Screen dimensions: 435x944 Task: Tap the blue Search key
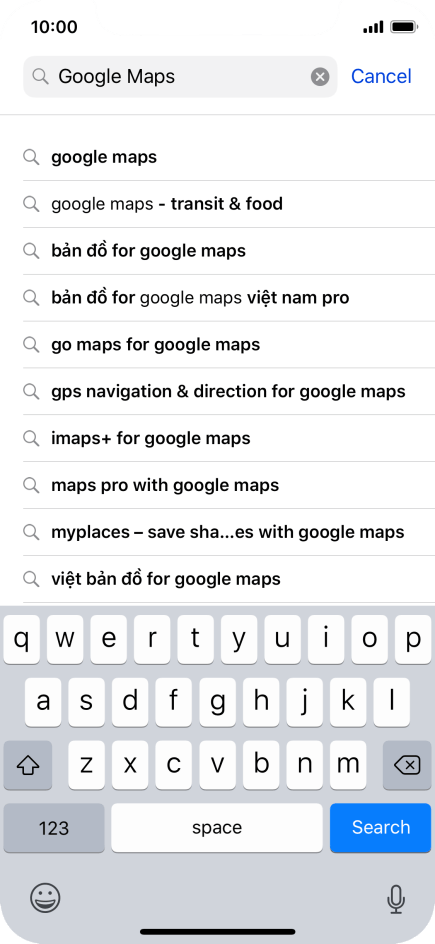pos(380,827)
